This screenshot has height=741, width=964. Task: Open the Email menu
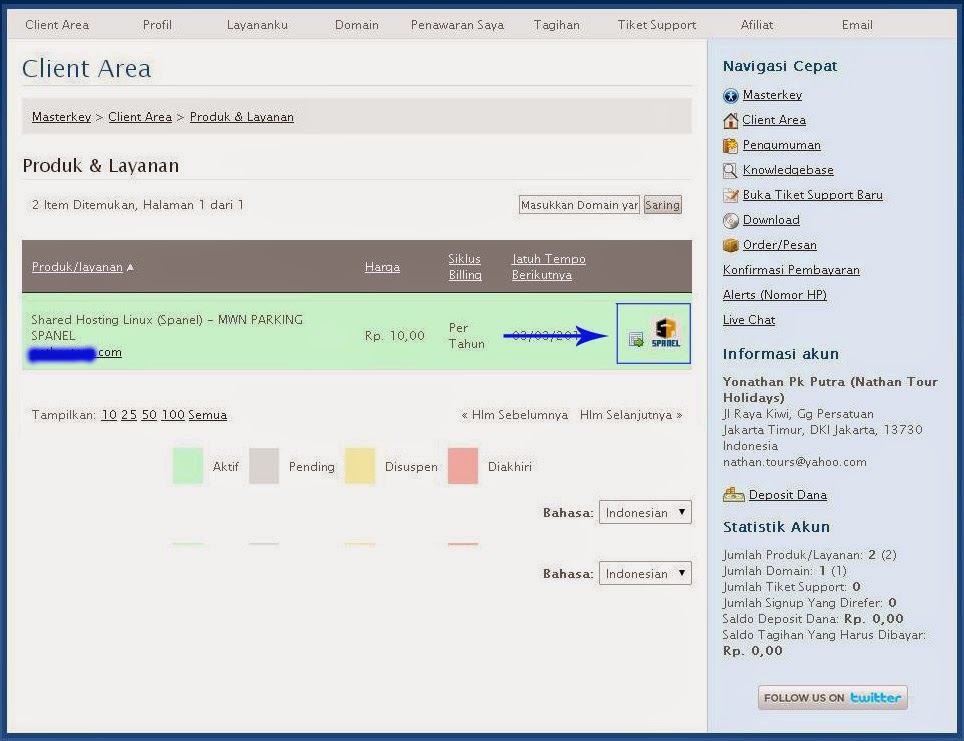[x=857, y=25]
